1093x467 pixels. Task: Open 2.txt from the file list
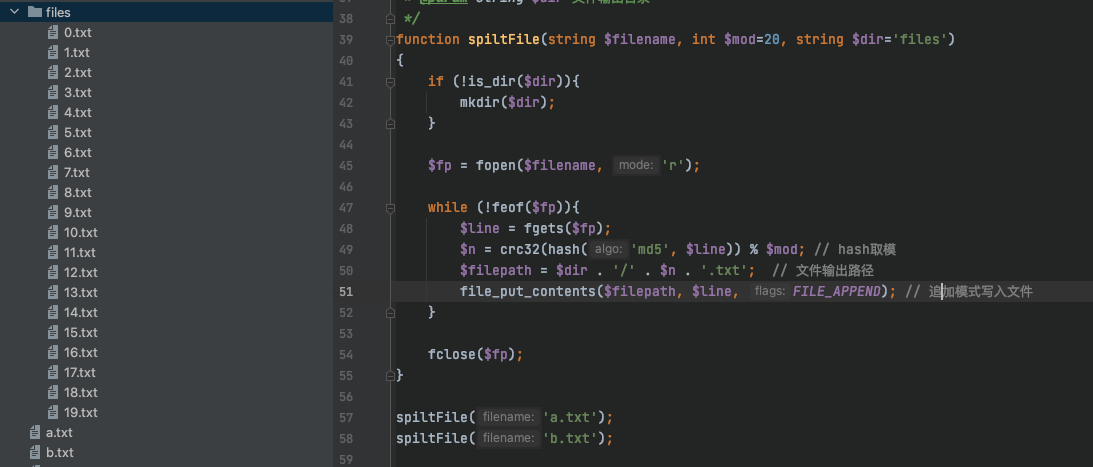(x=77, y=72)
